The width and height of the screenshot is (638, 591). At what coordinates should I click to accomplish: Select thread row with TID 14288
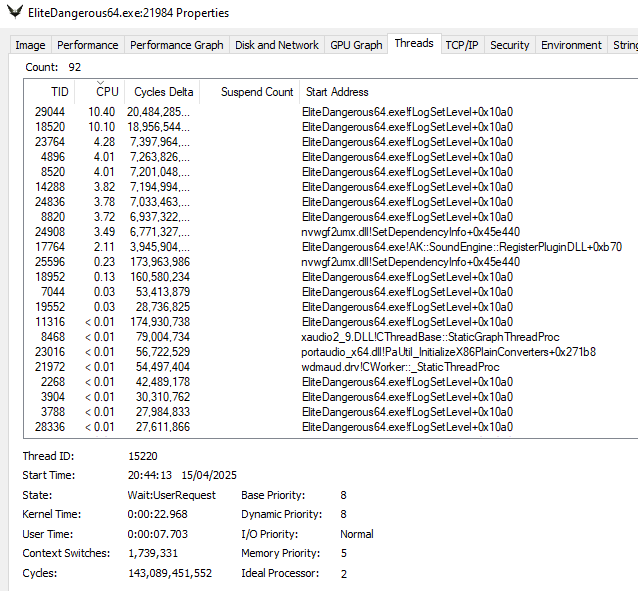330,187
